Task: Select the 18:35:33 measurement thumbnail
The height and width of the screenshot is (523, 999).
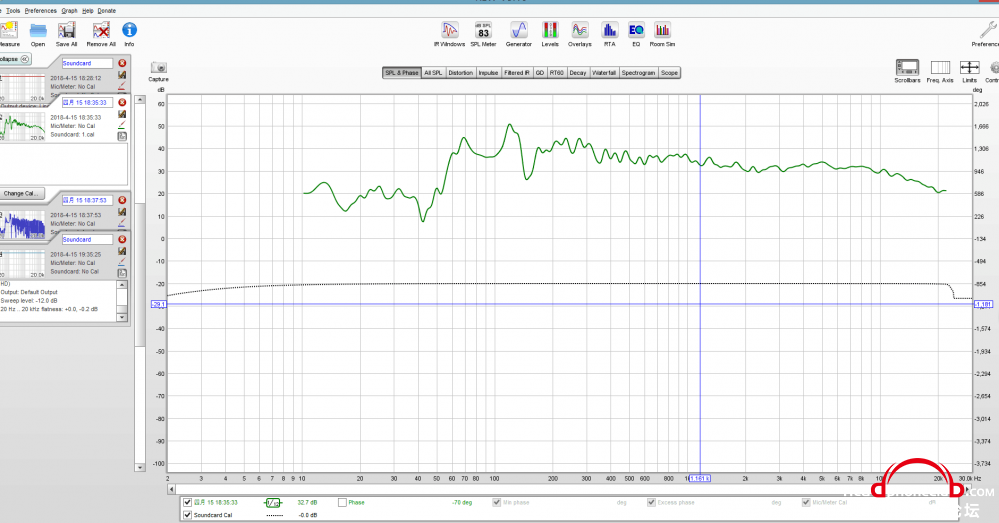Action: [x=23, y=126]
